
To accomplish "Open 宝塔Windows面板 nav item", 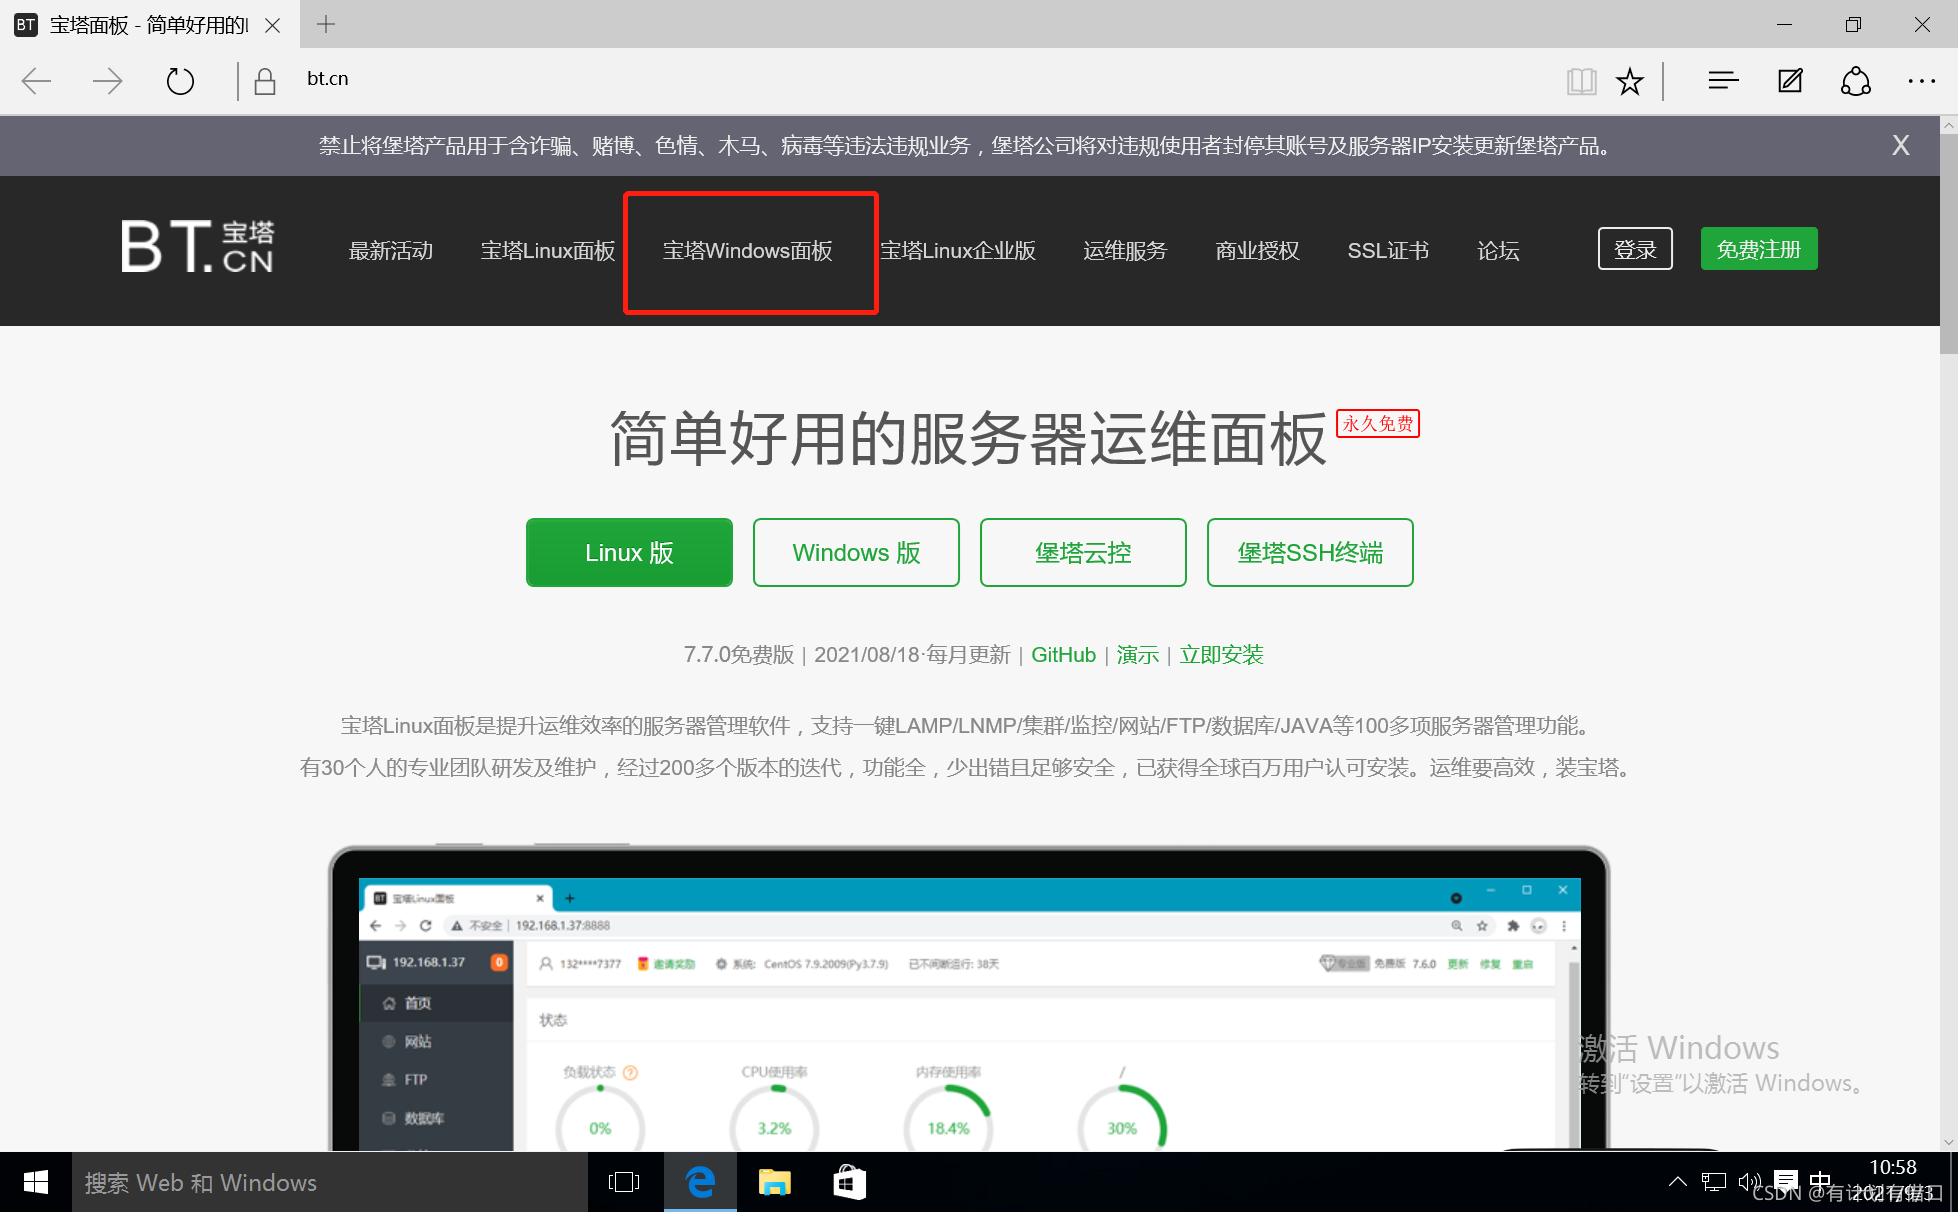I will 748,251.
